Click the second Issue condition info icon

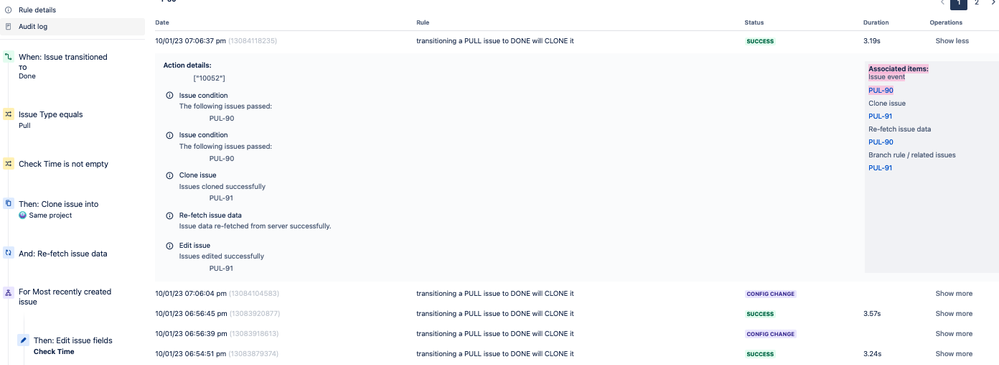(169, 135)
